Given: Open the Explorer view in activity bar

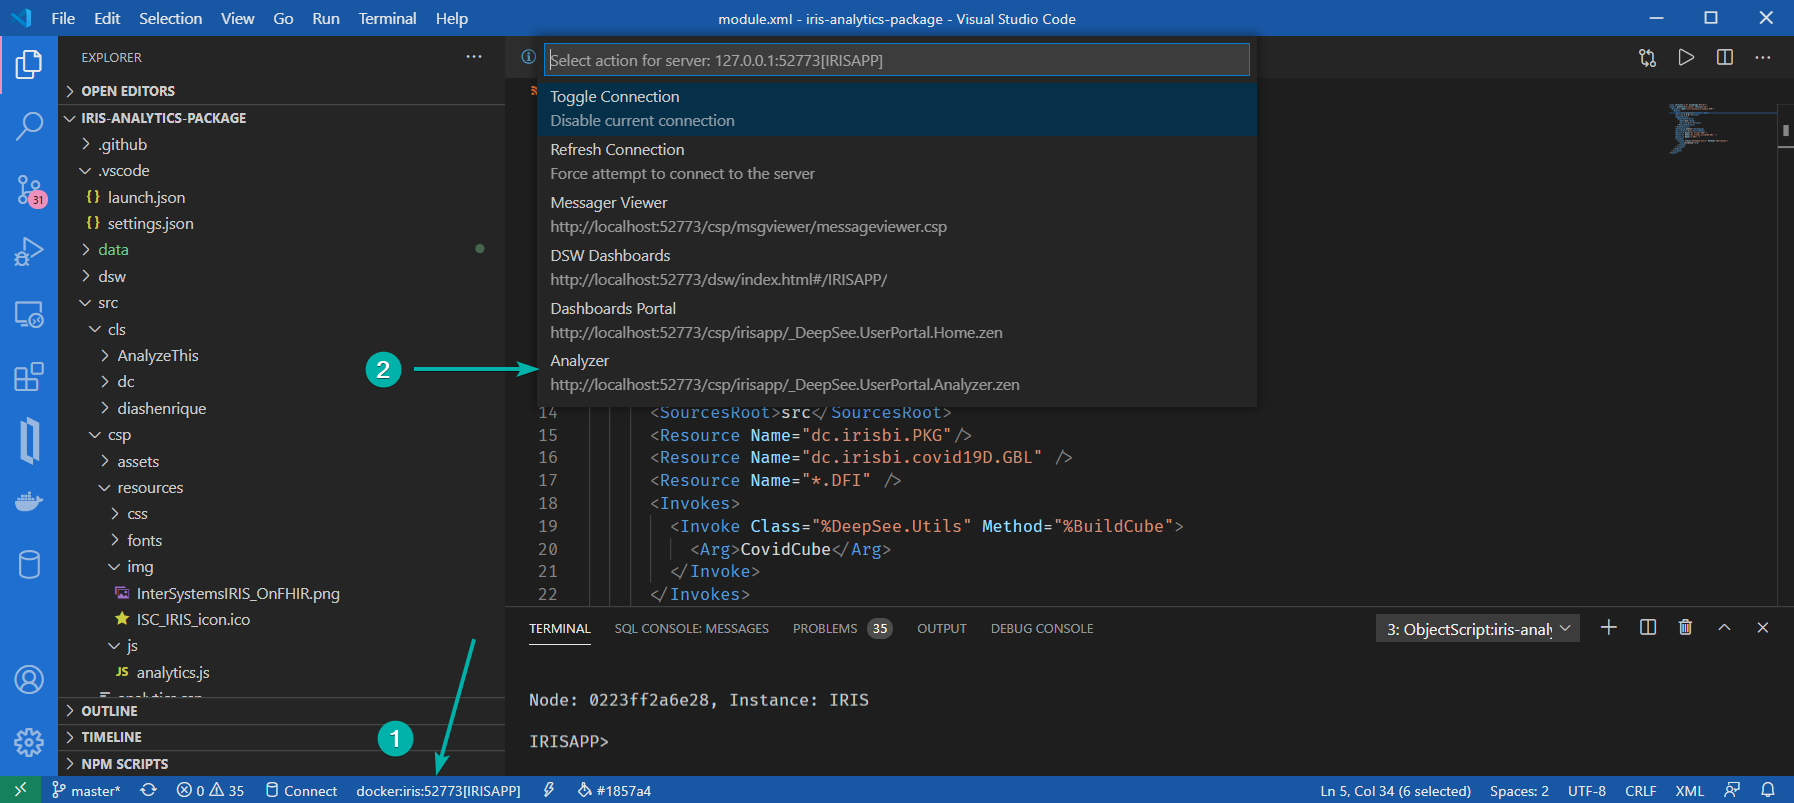Looking at the screenshot, I should tap(29, 65).
